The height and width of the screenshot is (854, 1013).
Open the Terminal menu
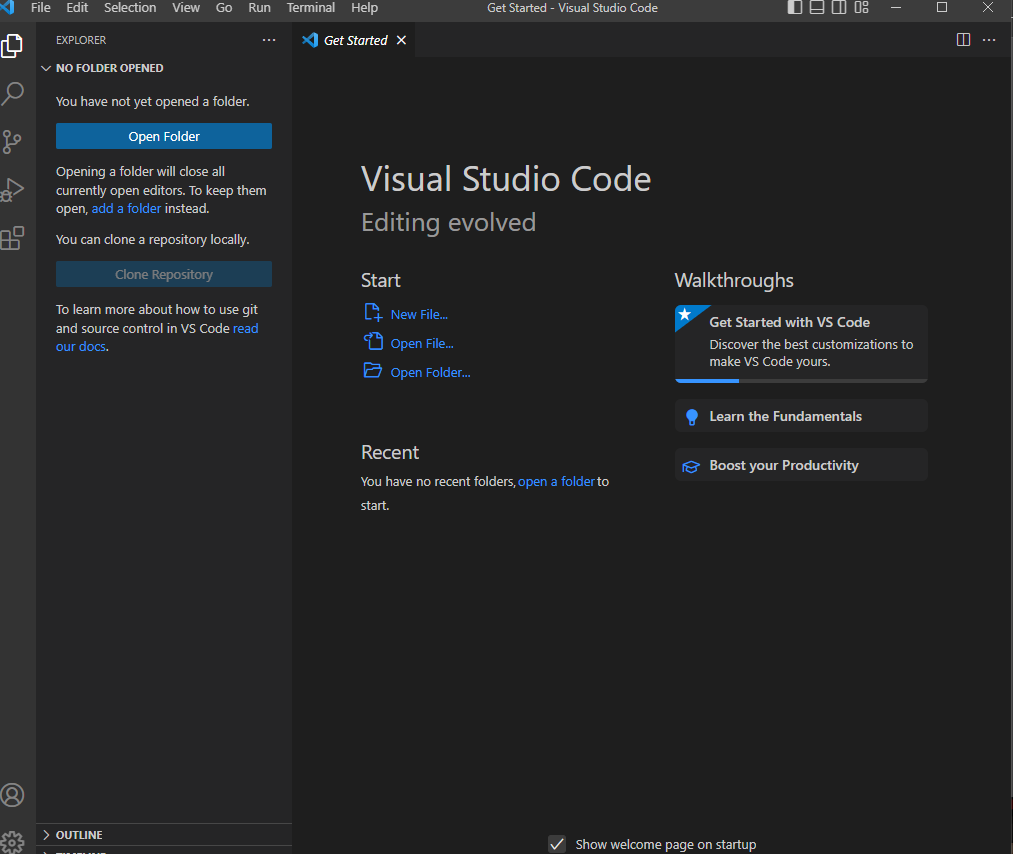[311, 8]
